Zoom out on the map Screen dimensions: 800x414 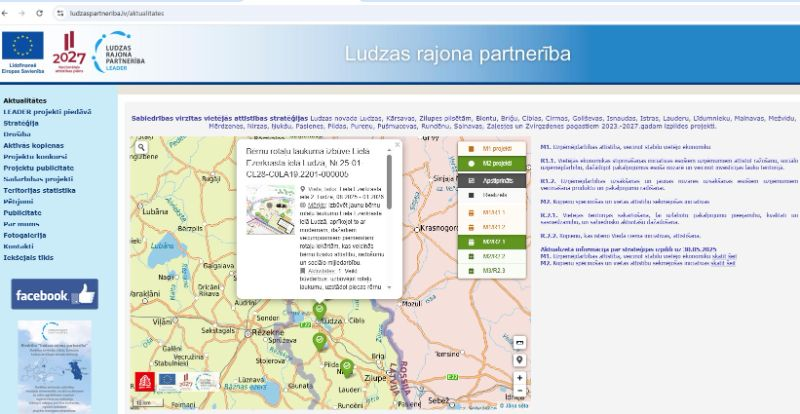519,393
